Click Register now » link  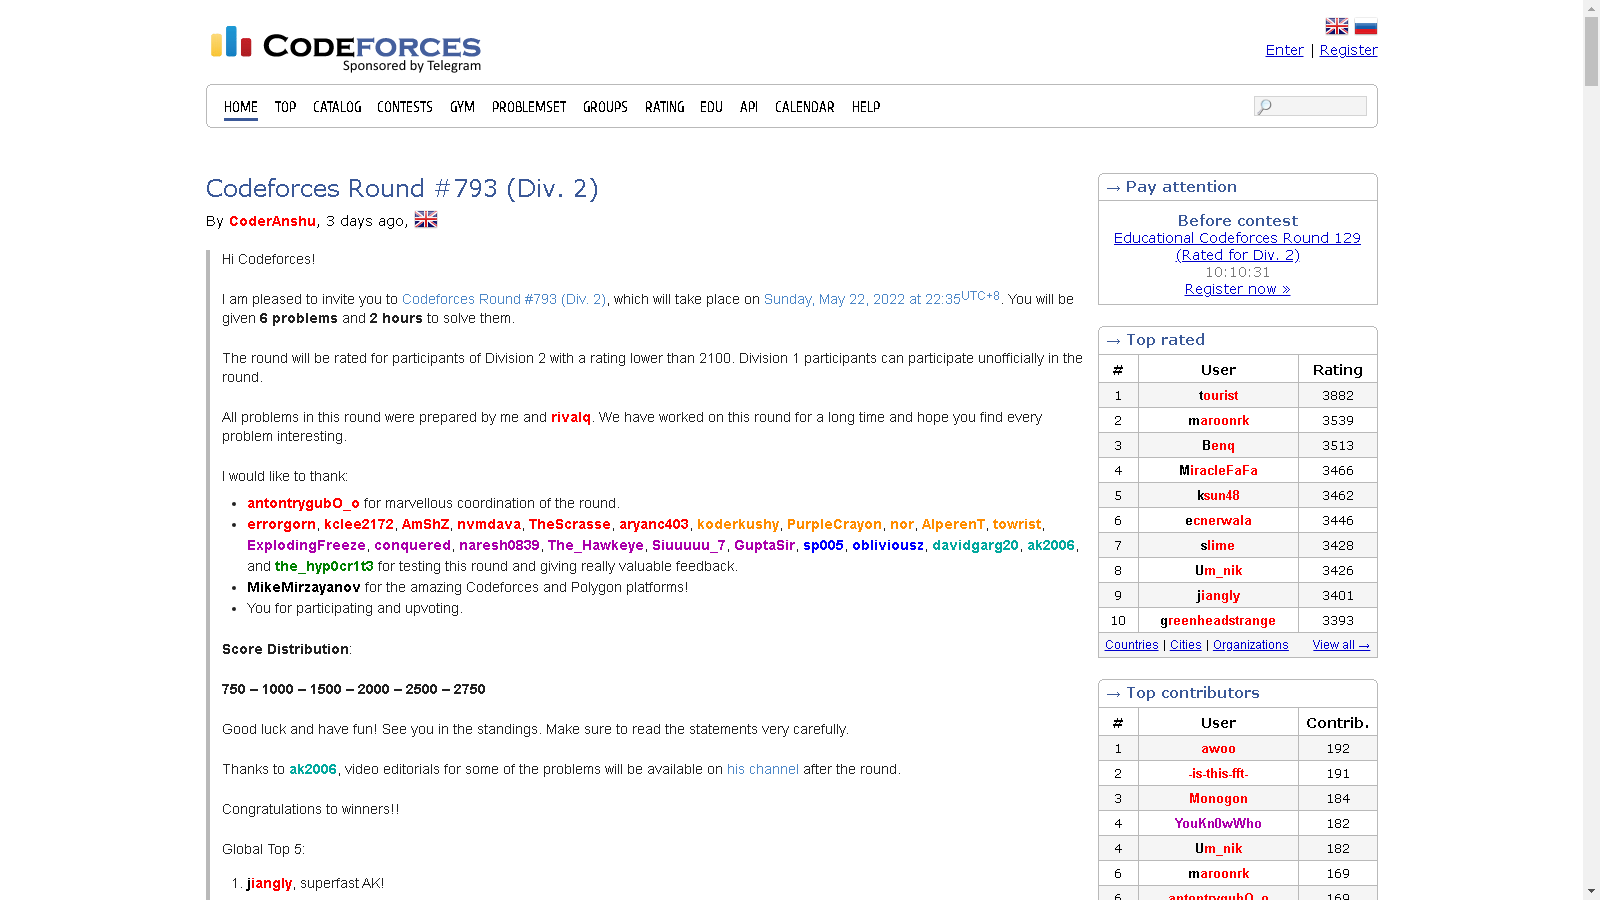pyautogui.click(x=1237, y=289)
